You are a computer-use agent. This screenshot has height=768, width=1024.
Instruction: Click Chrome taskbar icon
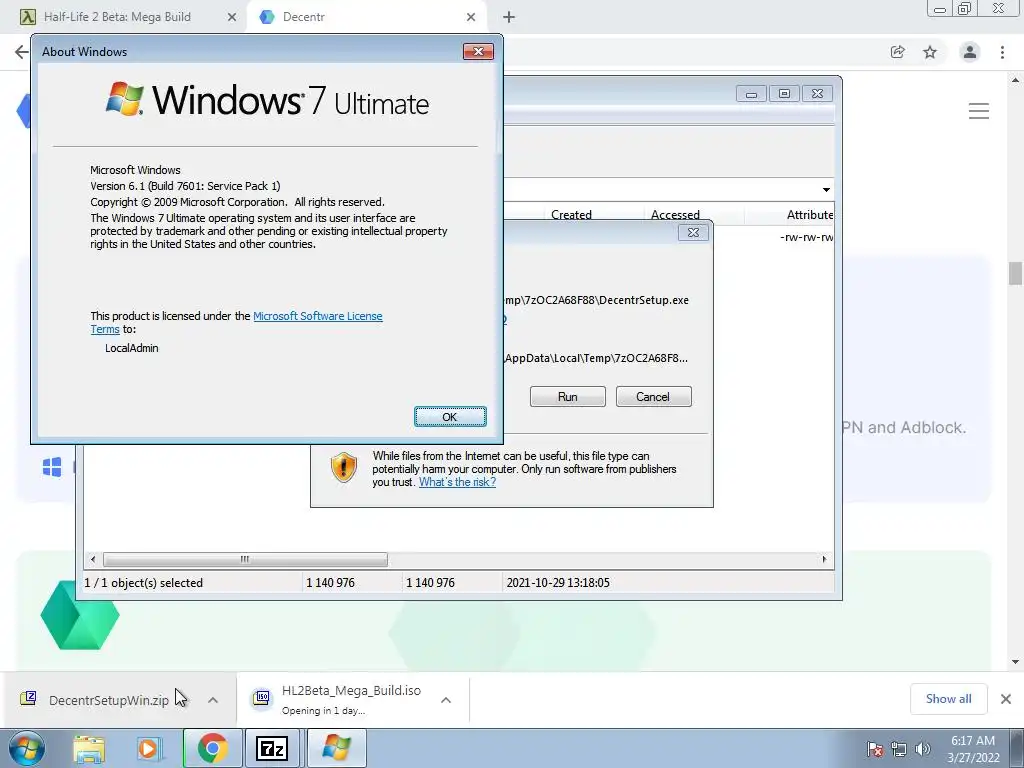[x=212, y=748]
